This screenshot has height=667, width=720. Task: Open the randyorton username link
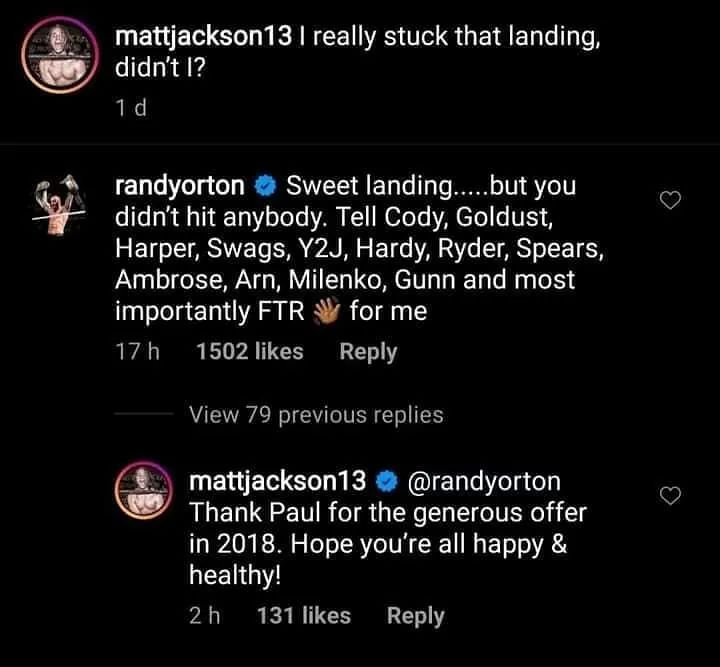tap(180, 186)
